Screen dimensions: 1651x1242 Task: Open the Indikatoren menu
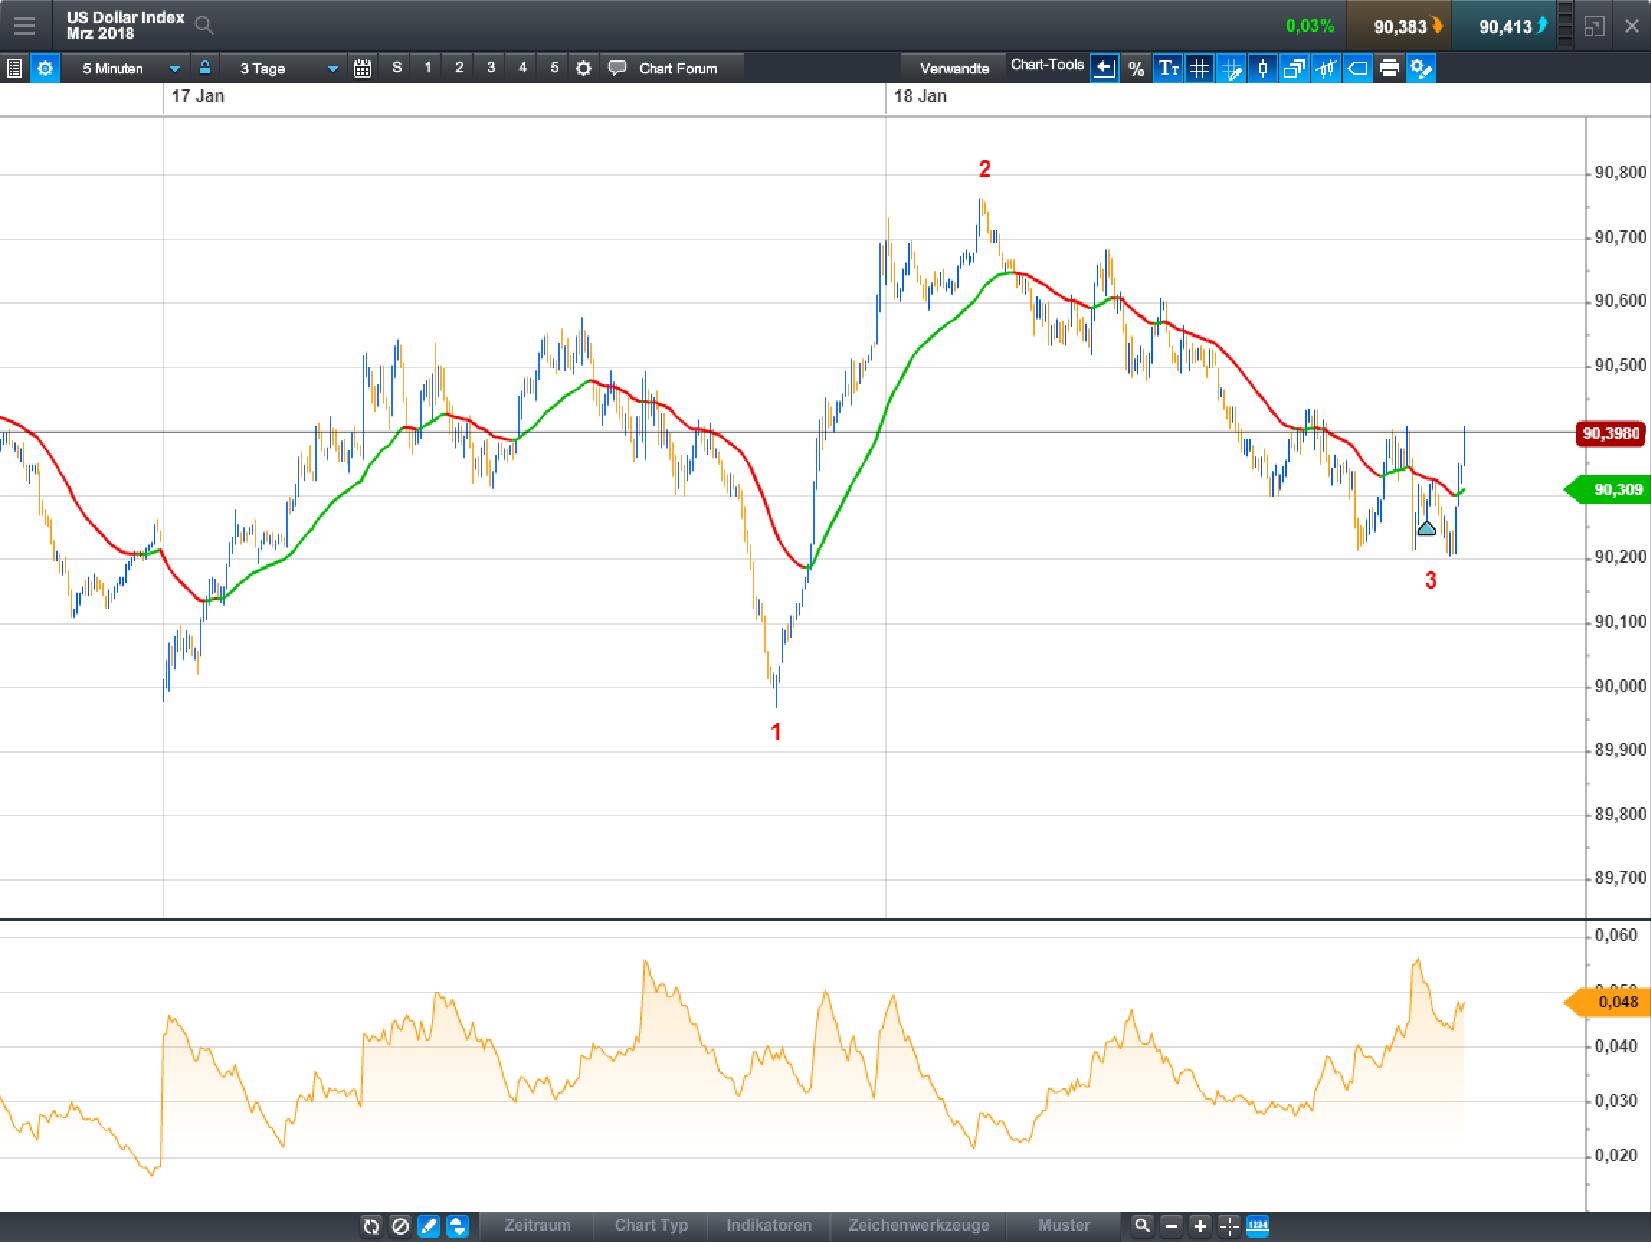(768, 1225)
